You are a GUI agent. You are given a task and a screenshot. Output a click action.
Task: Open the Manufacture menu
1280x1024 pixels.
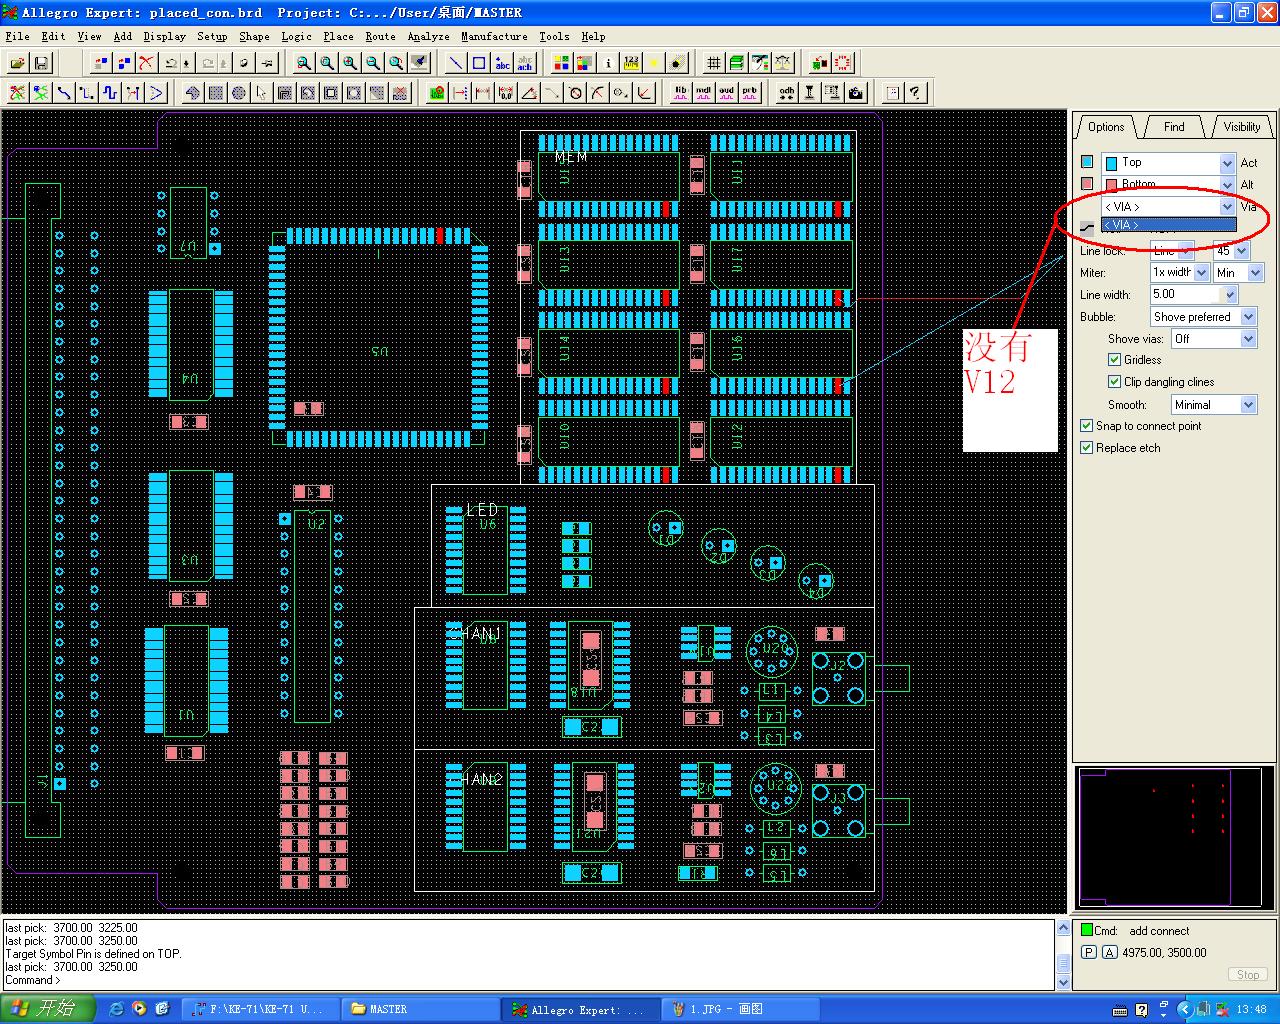point(494,36)
